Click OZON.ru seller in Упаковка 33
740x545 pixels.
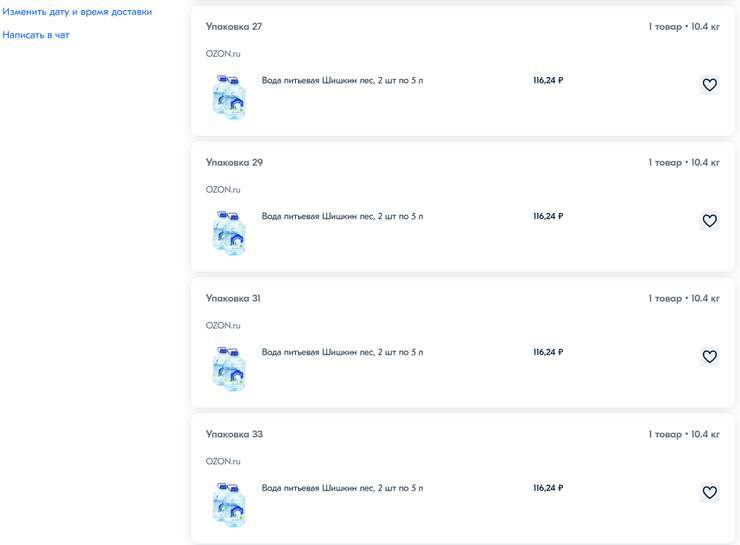point(223,462)
